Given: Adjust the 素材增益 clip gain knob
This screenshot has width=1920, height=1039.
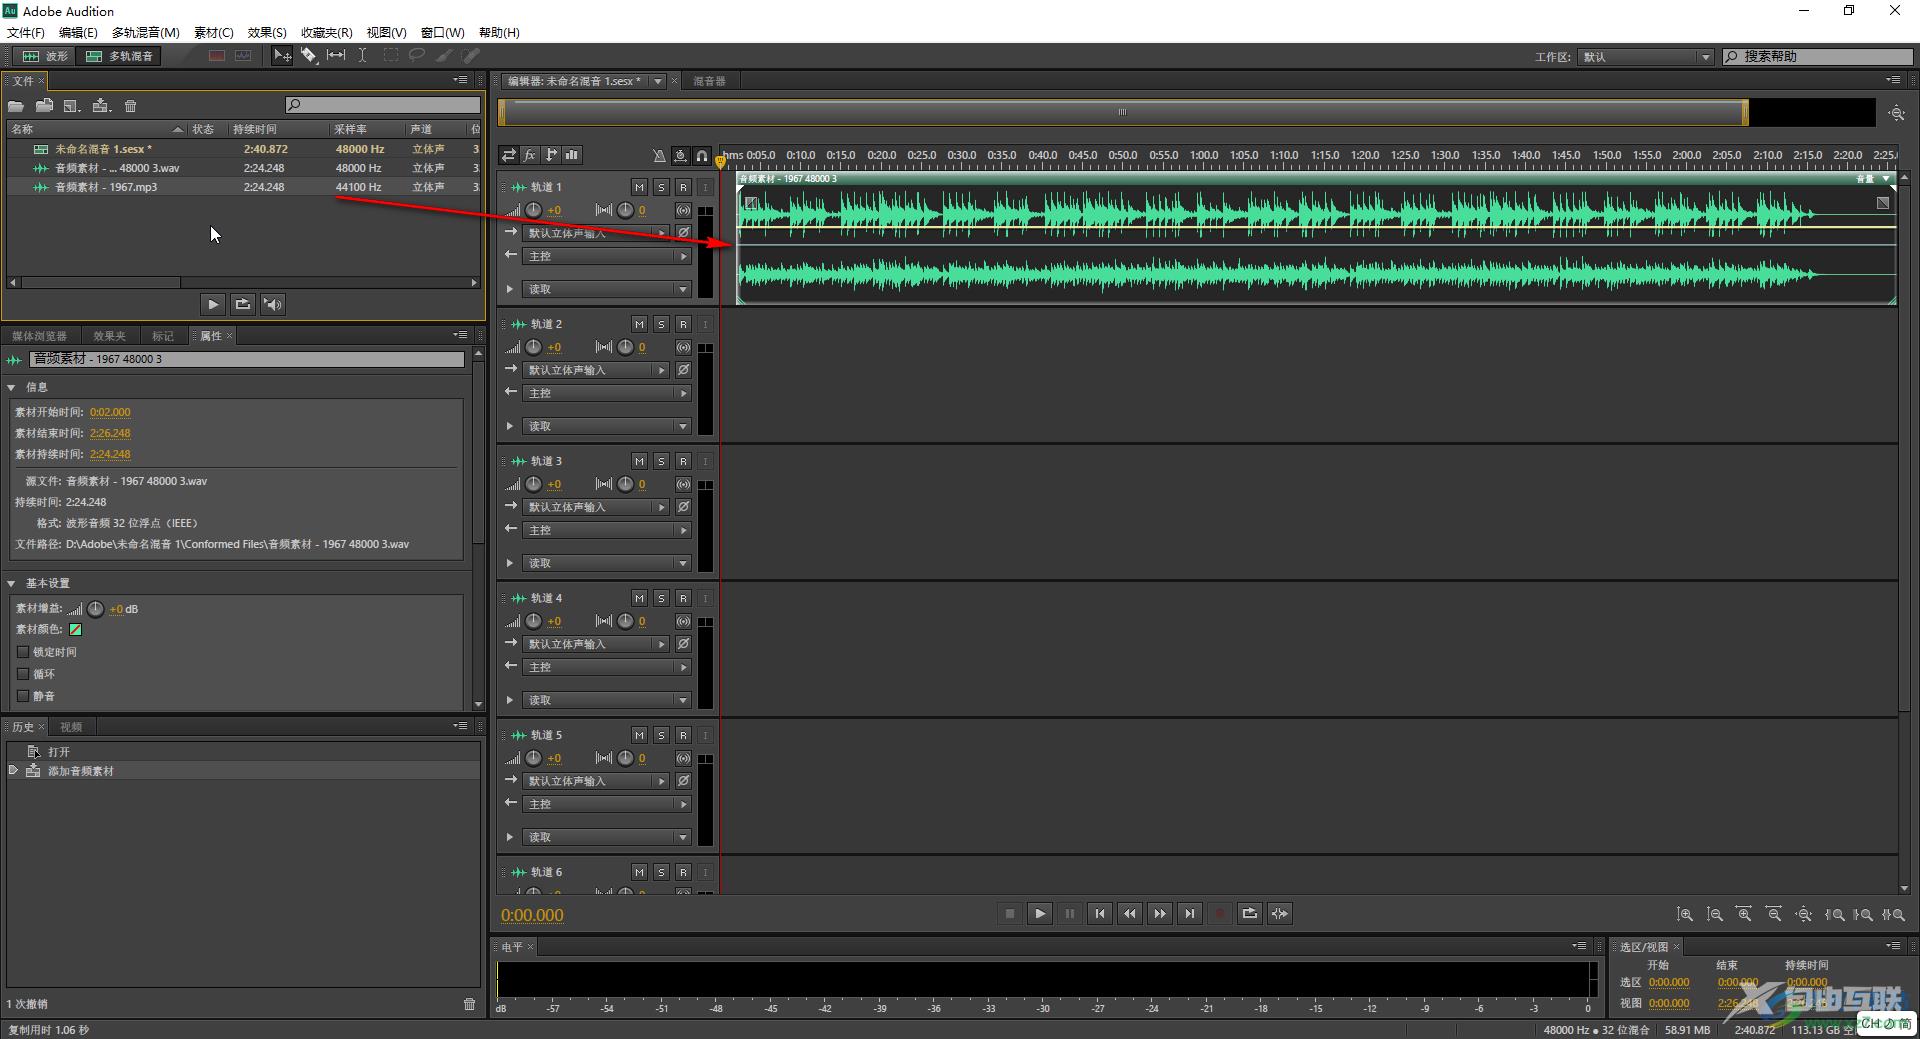Looking at the screenshot, I should [x=95, y=609].
